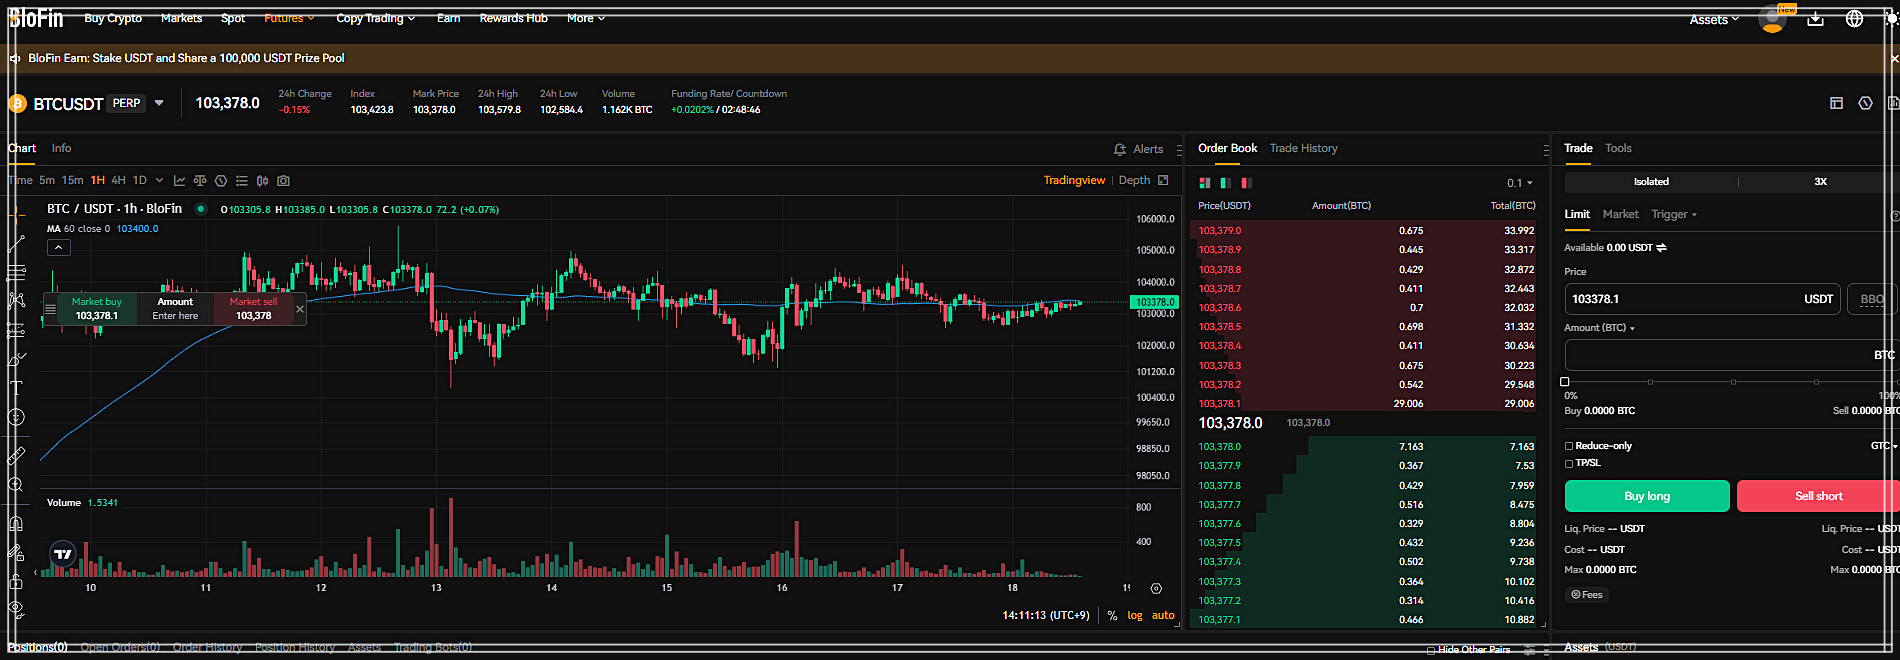The height and width of the screenshot is (660, 1900).
Task: Click the amount percentage slider handle
Action: (1565, 382)
